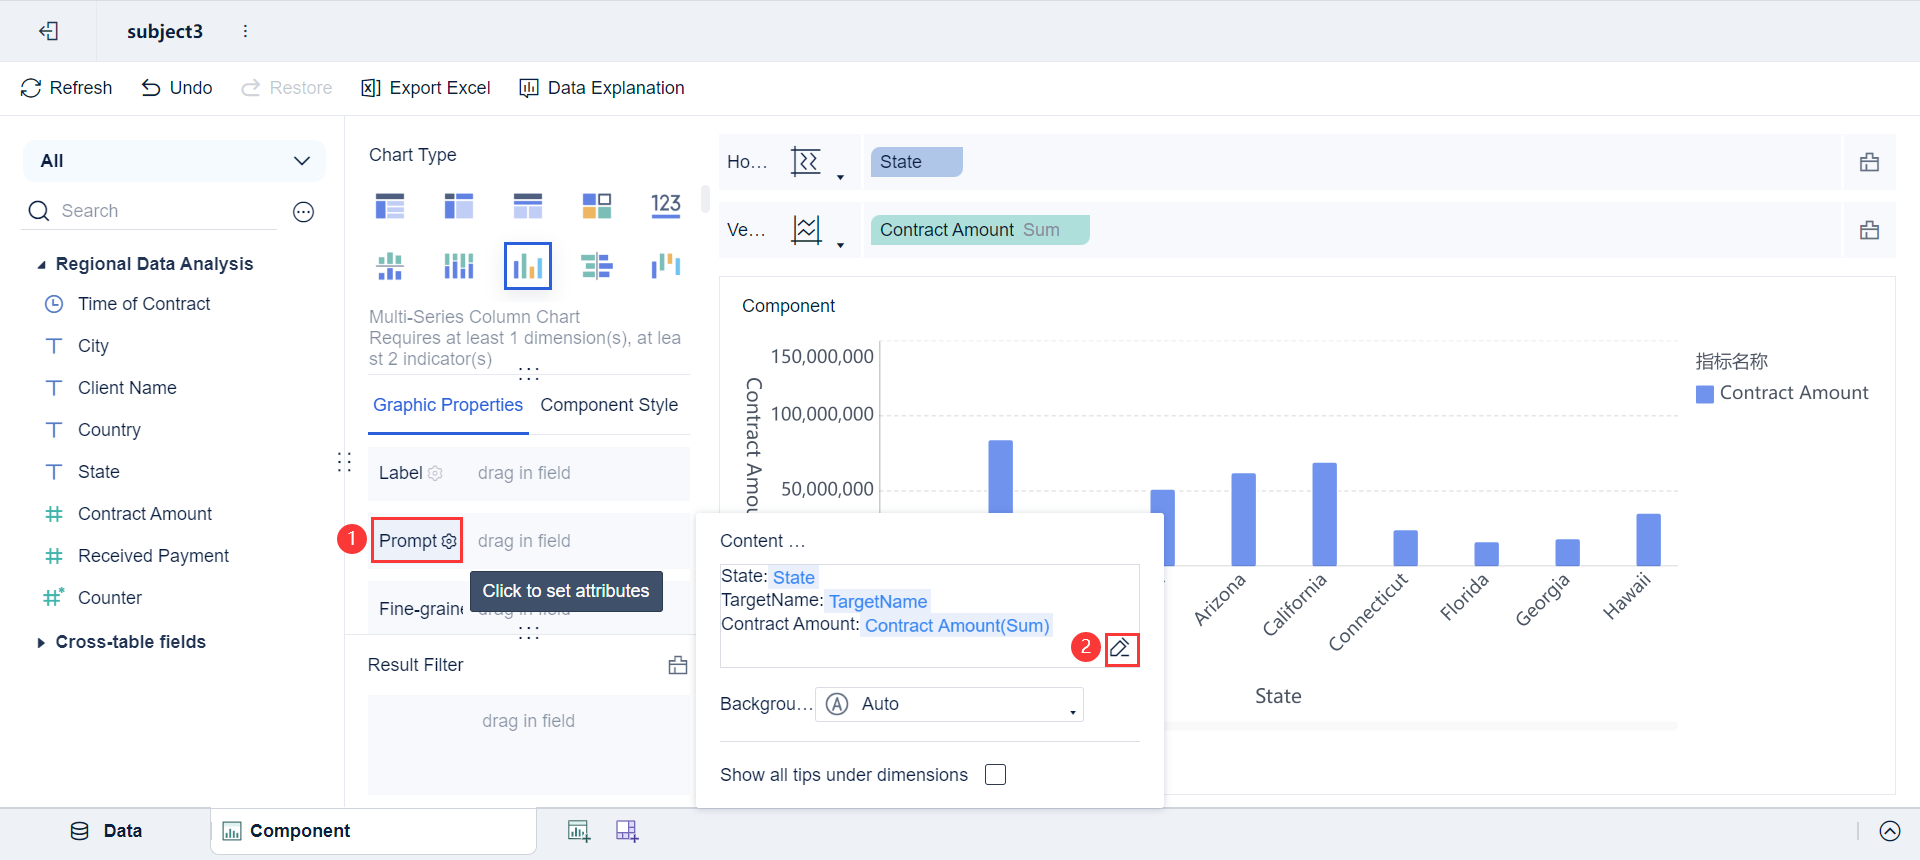Click the Export Excel button
1920x860 pixels.
pyautogui.click(x=426, y=88)
